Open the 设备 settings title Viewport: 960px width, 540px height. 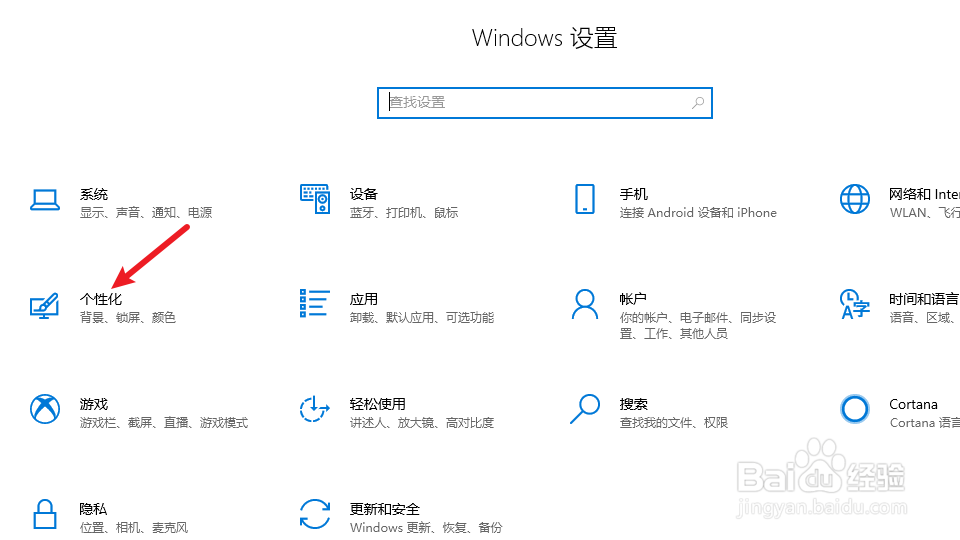364,194
